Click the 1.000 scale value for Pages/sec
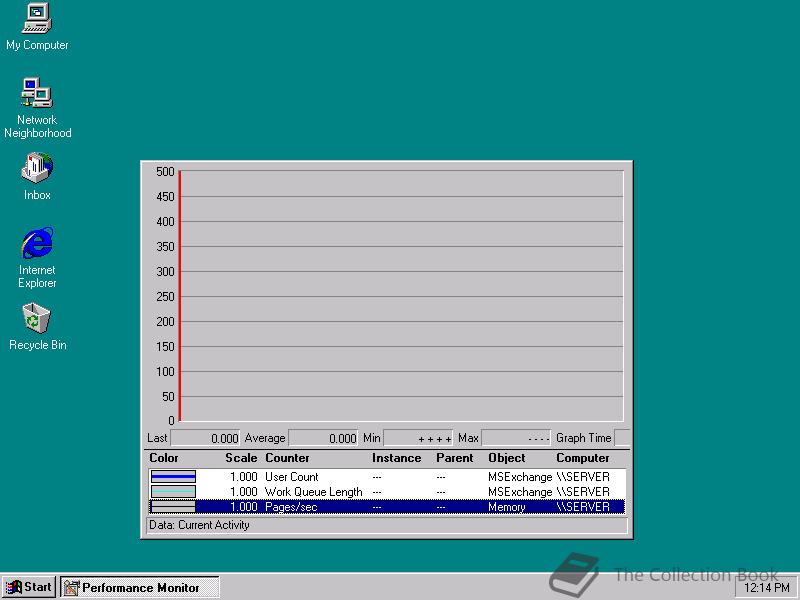Image resolution: width=800 pixels, height=600 pixels. point(243,507)
